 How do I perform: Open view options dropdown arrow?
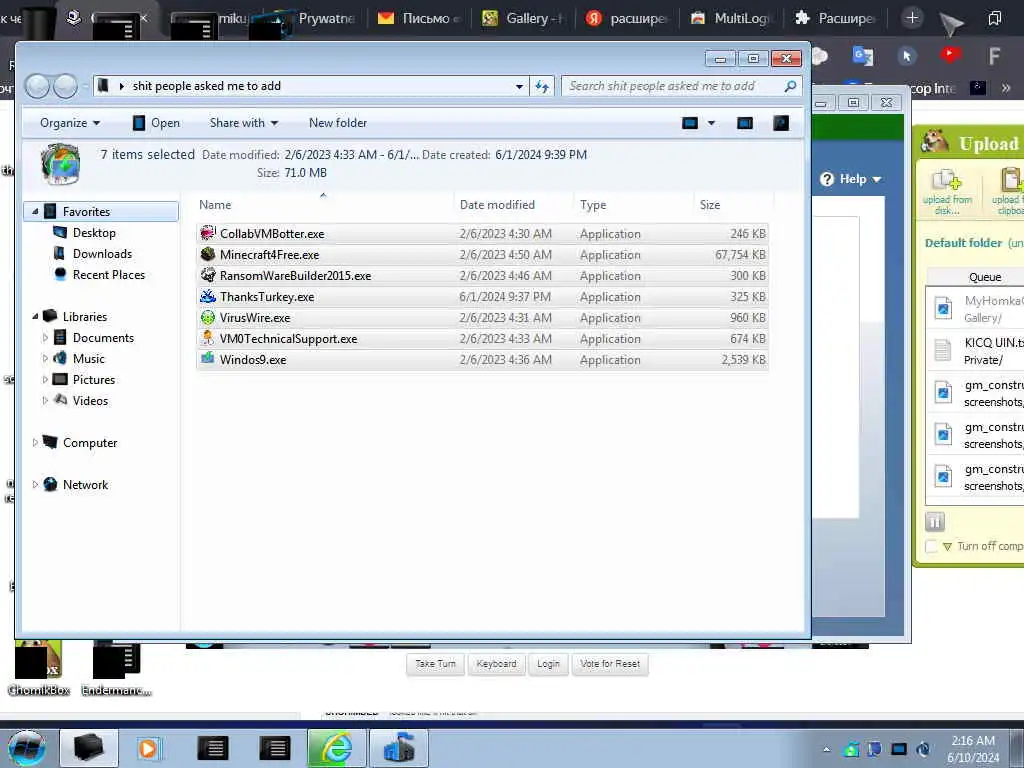coord(711,123)
